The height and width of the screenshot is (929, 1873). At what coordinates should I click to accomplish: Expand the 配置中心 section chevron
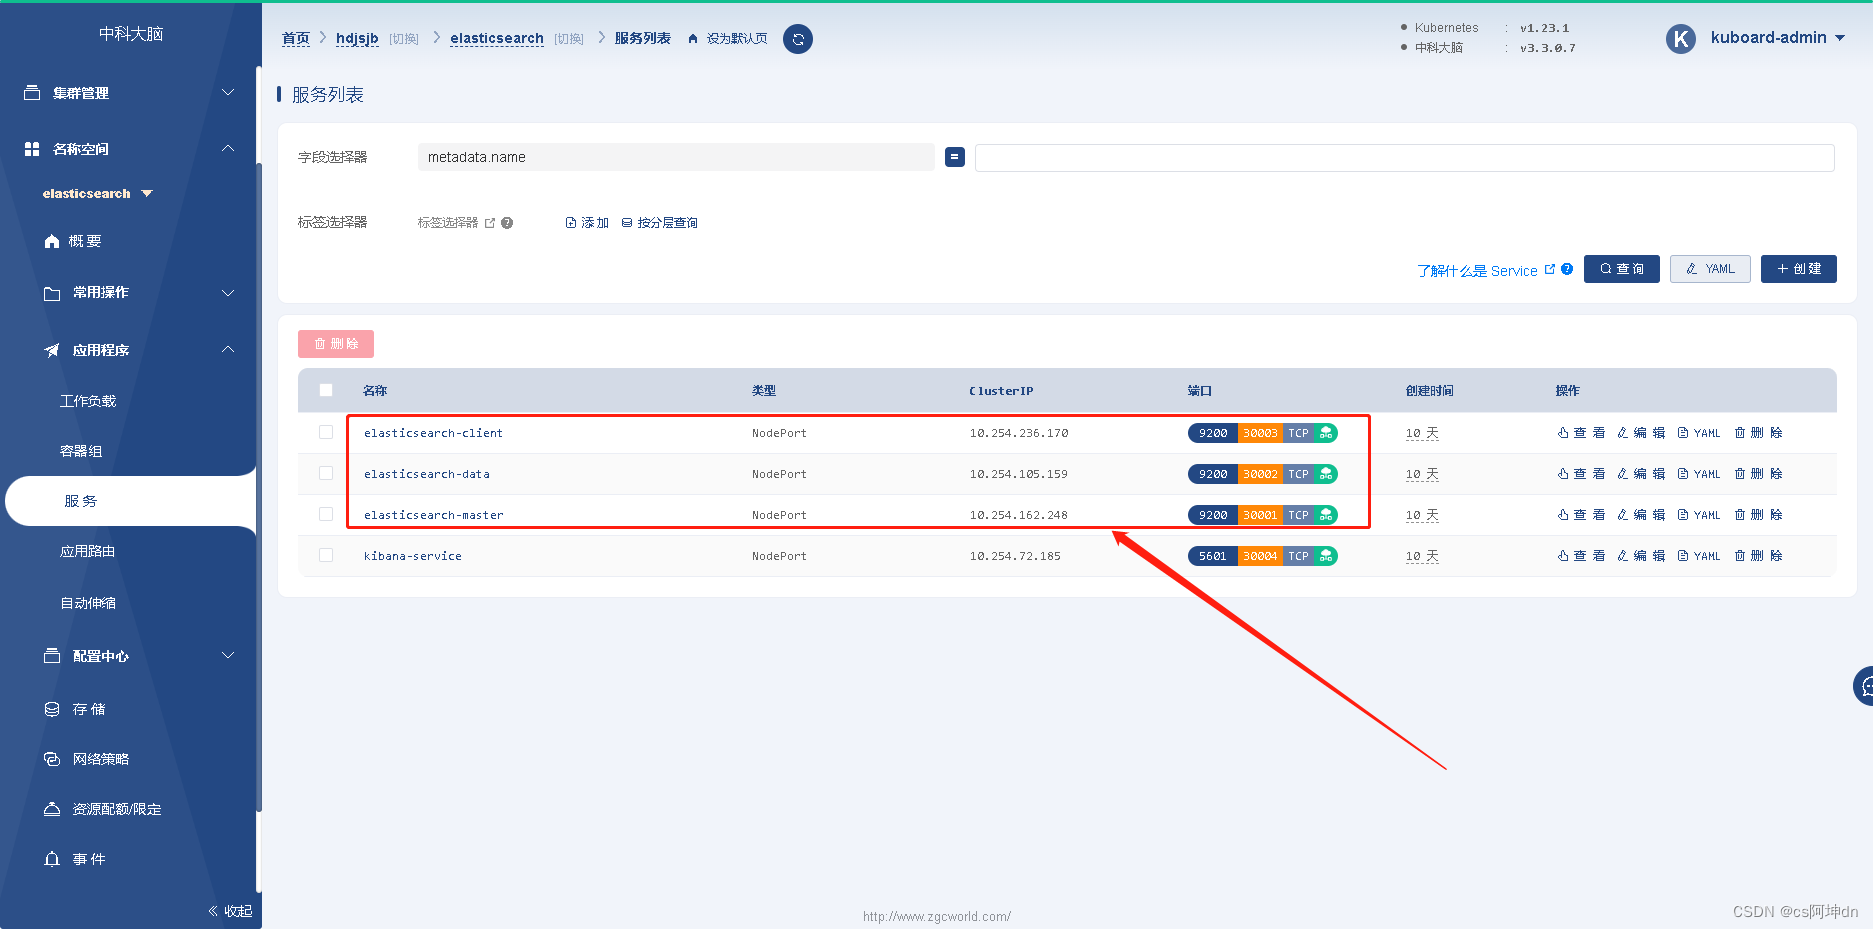coord(228,655)
